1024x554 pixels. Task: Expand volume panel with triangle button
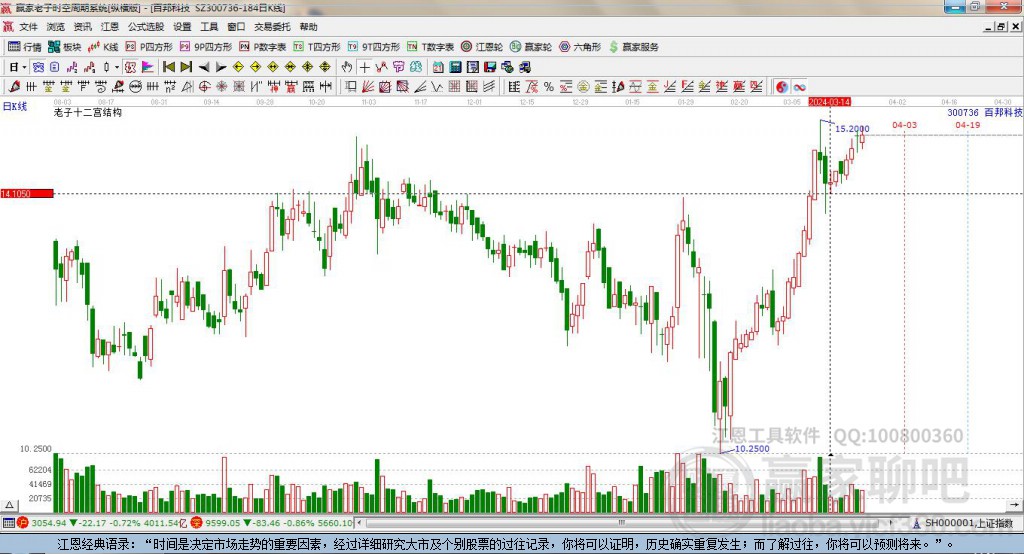point(10,505)
